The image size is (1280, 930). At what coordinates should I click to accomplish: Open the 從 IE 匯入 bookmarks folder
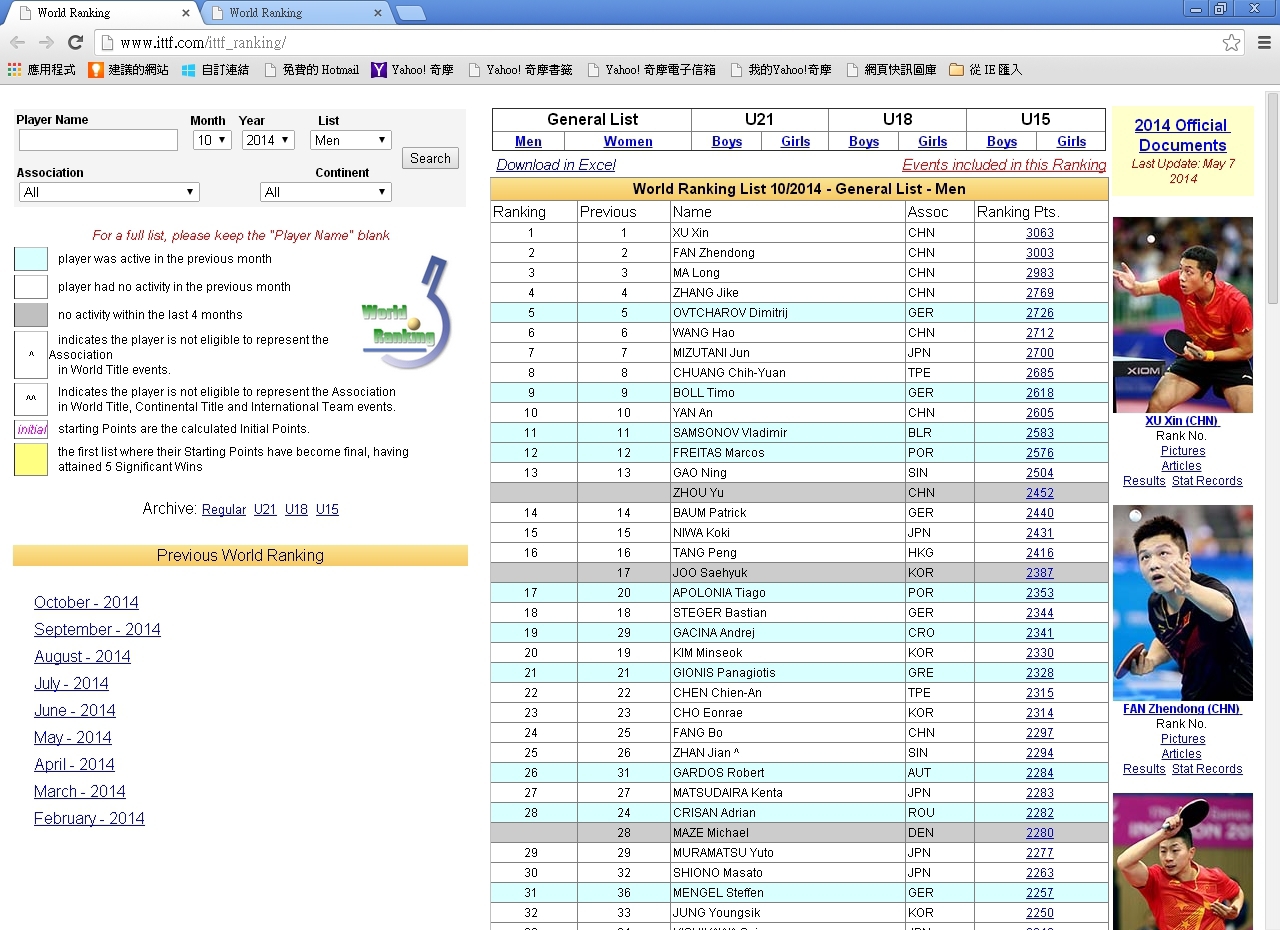pyautogui.click(x=985, y=70)
